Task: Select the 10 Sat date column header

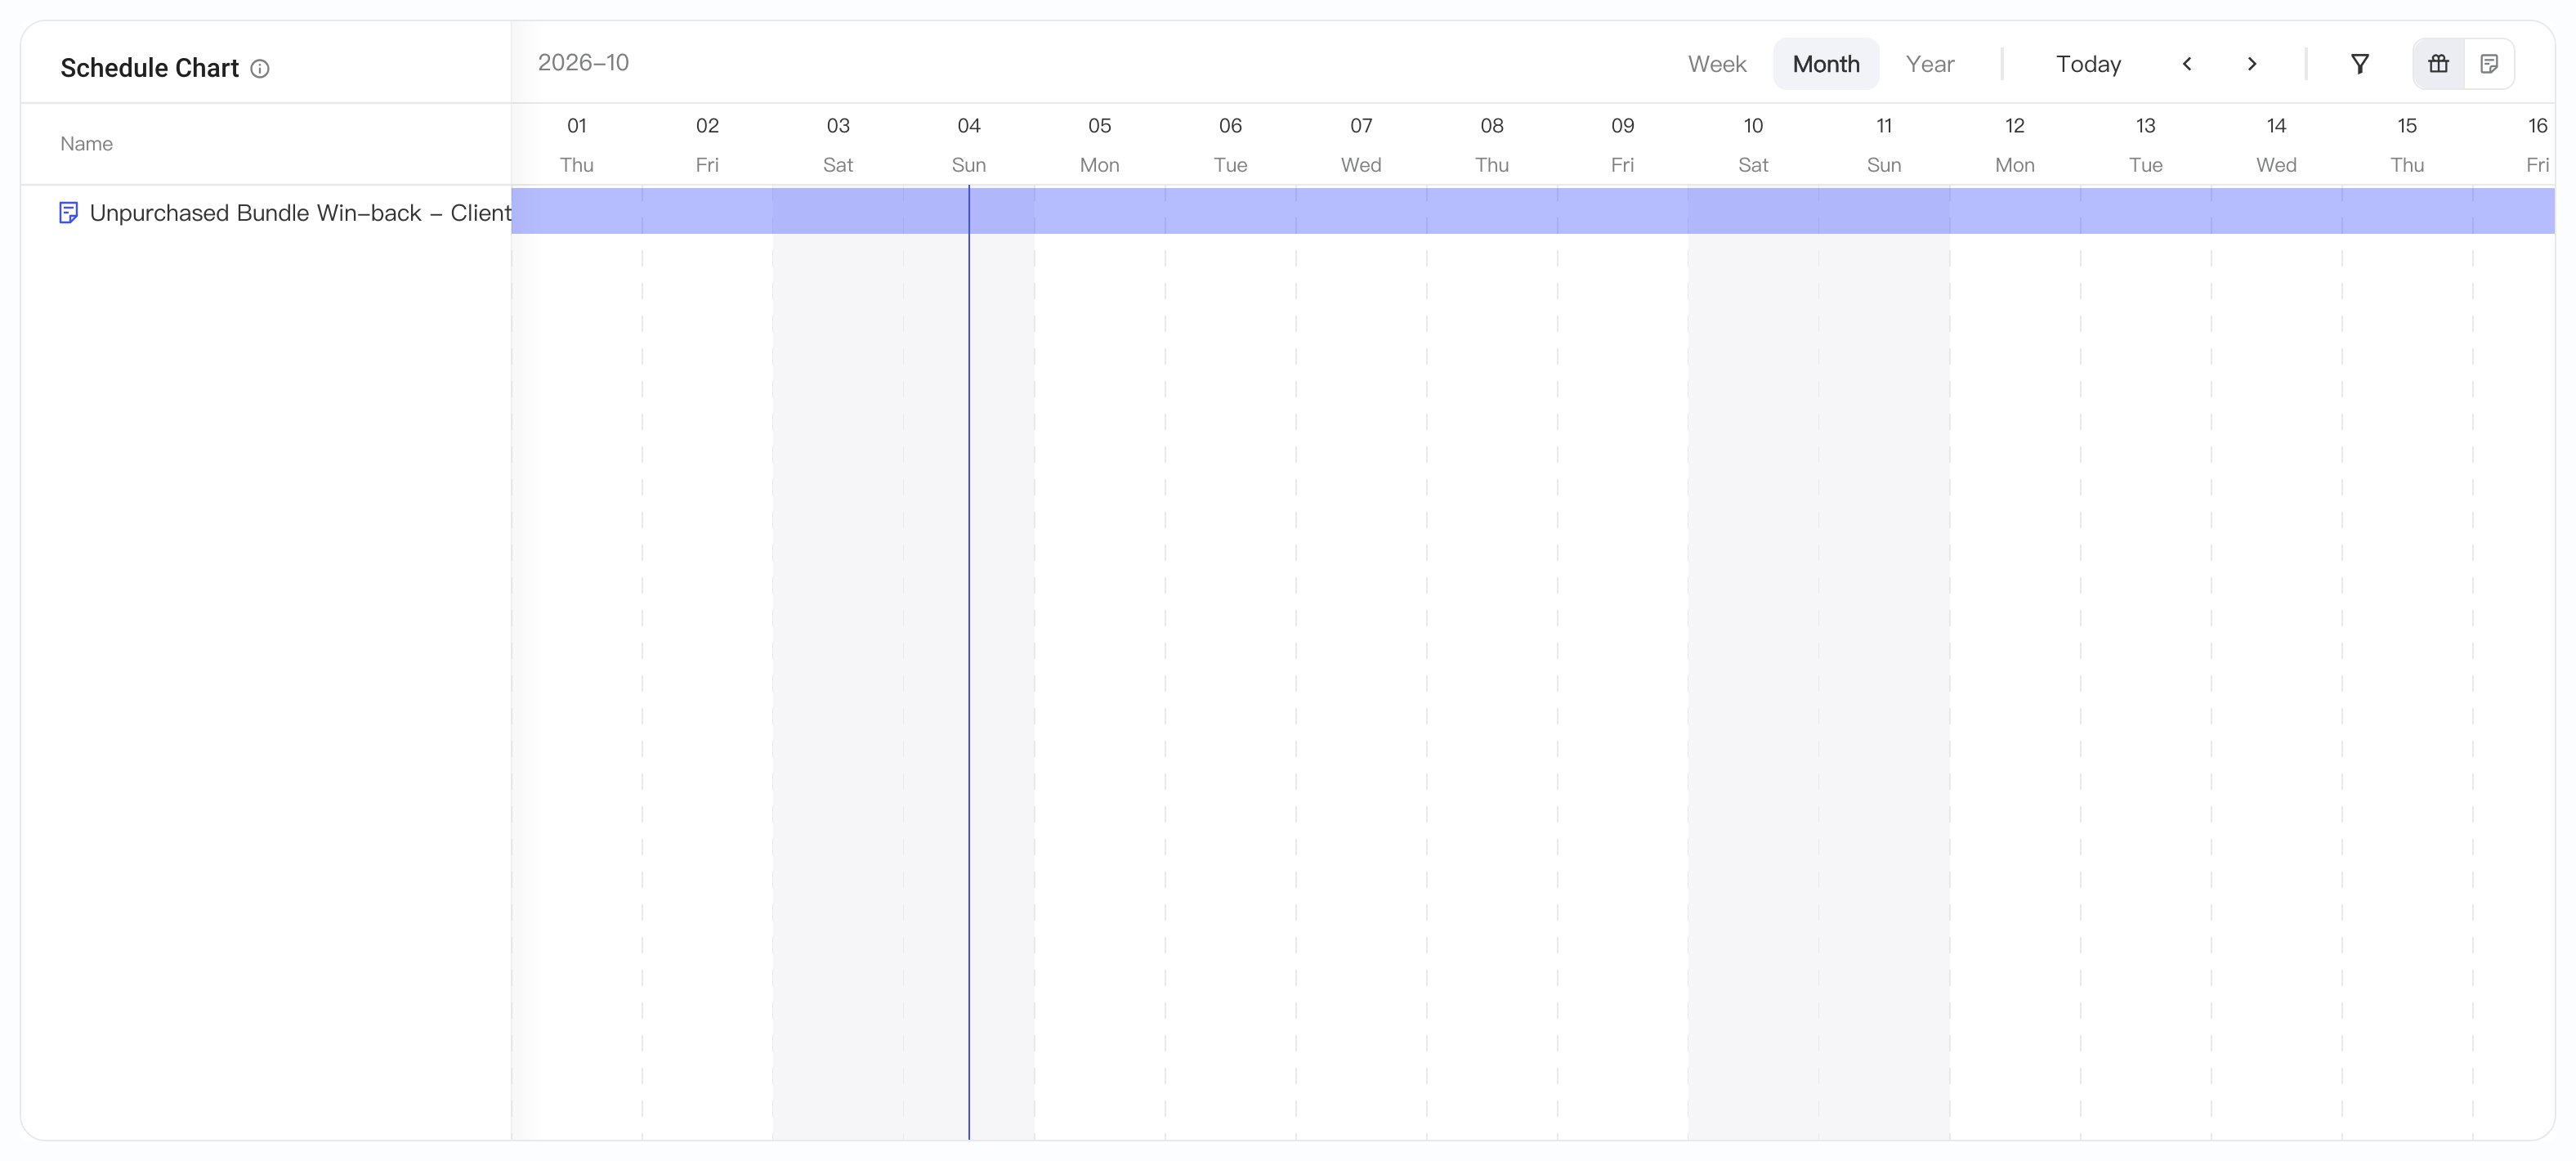Action: pyautogui.click(x=1753, y=145)
